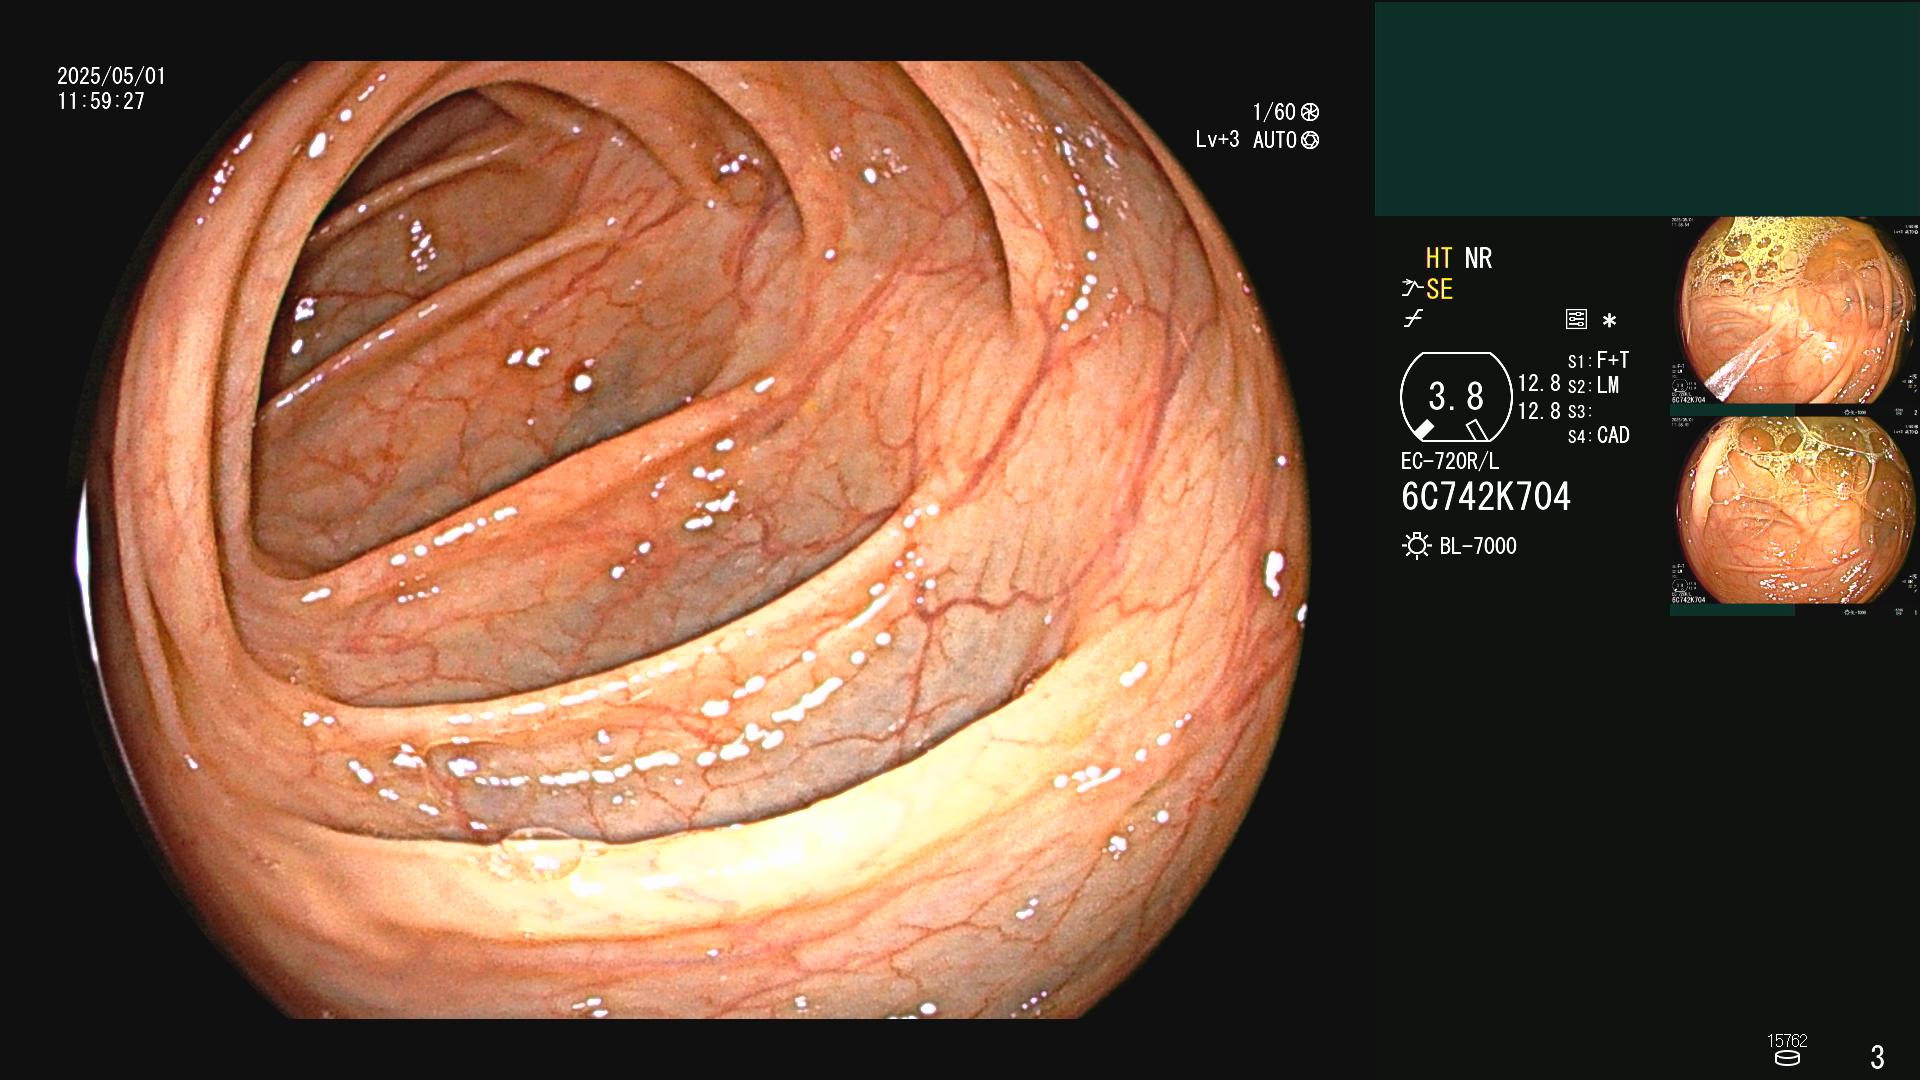Click the S1: F+T switch assignment
1920x1080 pixels.
1598,360
